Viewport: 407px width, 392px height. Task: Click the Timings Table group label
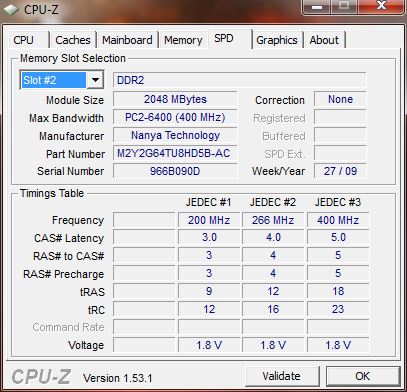[x=52, y=193]
